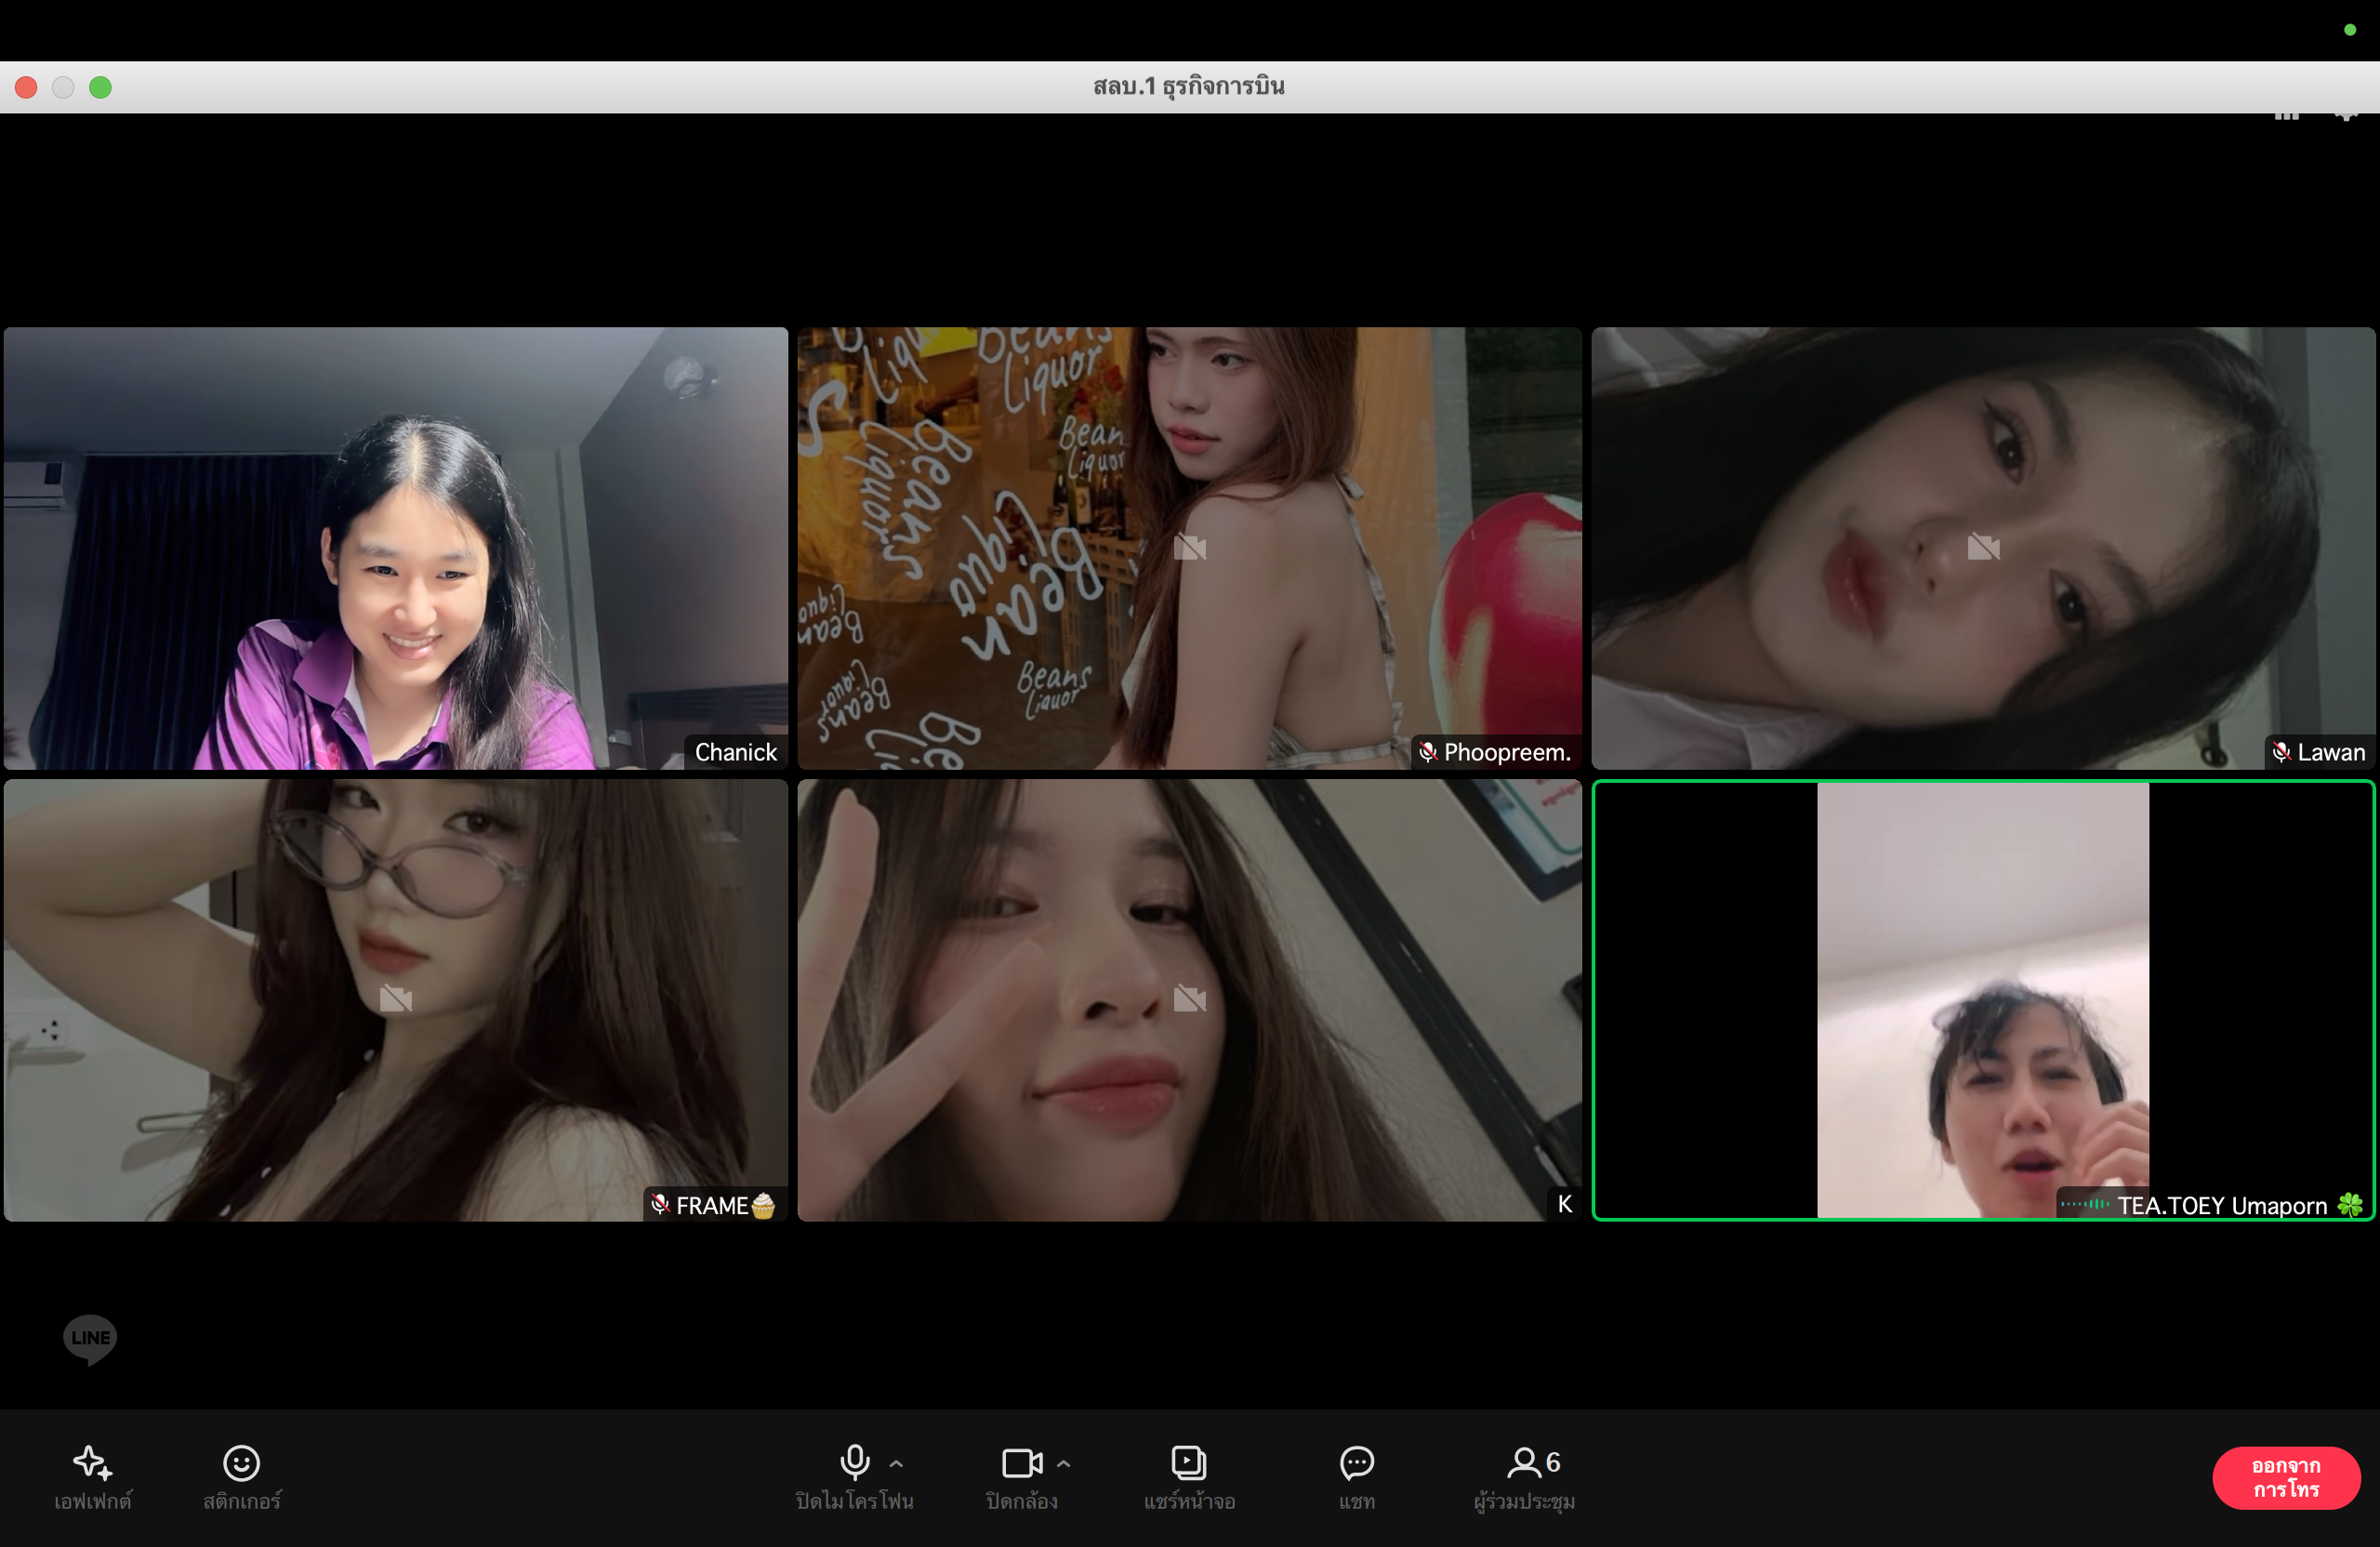2380x1547 pixels.
Task: Click the muted mic icon beside Lawan
Action: point(2281,752)
